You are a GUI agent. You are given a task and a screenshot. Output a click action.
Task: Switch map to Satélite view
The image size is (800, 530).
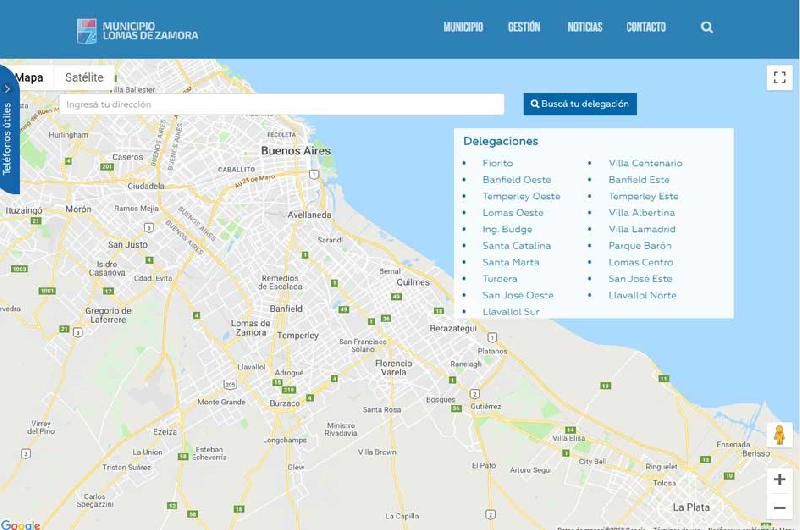[x=84, y=78]
